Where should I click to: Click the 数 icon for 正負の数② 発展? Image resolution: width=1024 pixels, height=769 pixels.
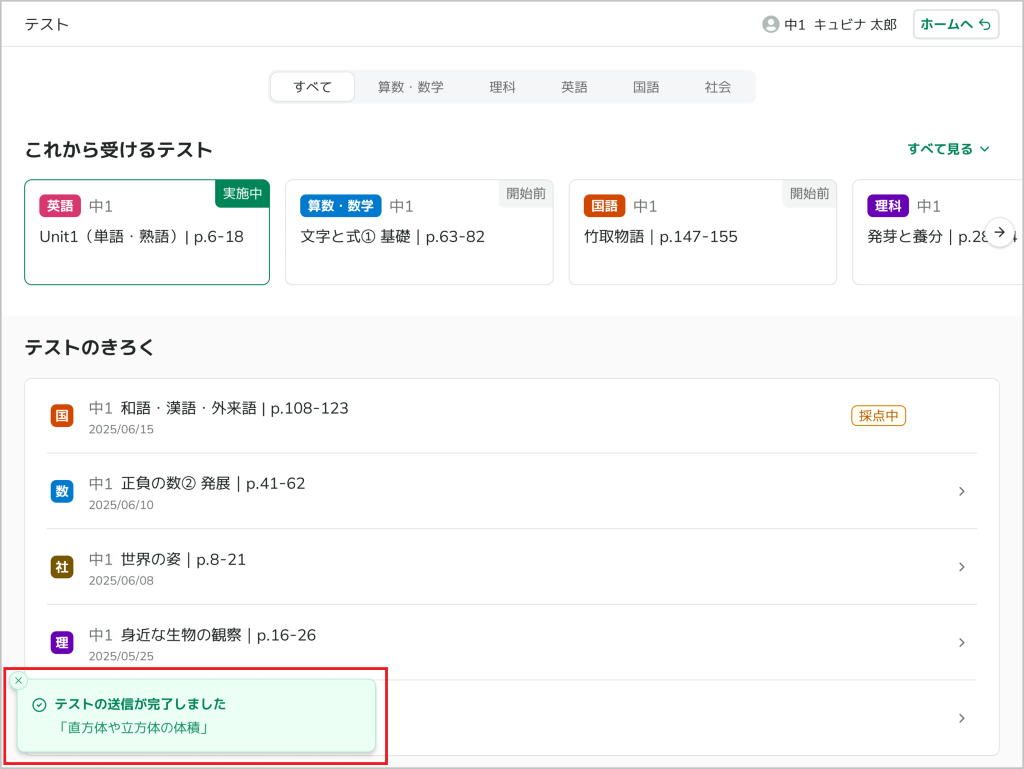[62, 491]
